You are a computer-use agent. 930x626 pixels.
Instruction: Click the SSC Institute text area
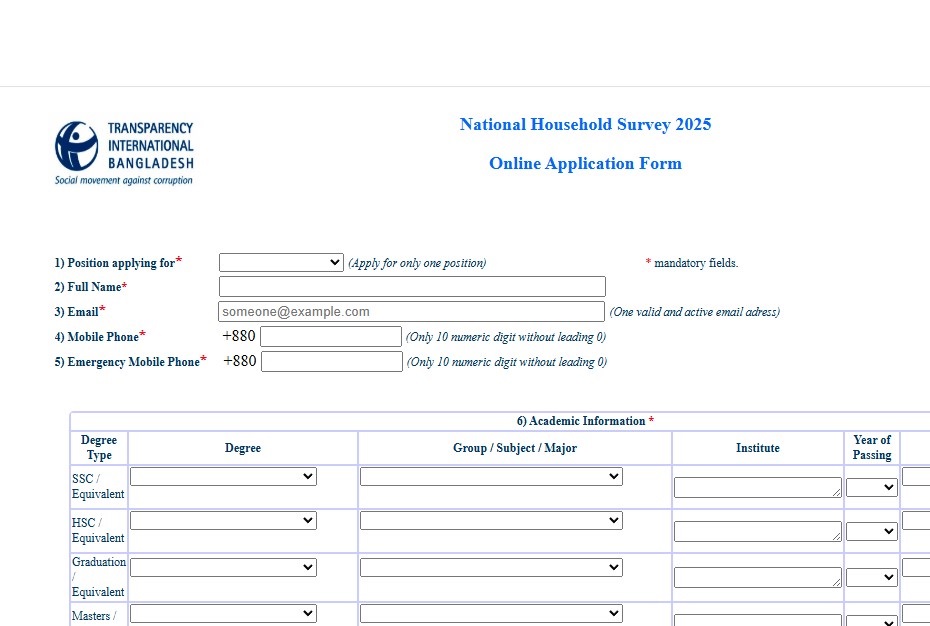click(757, 488)
